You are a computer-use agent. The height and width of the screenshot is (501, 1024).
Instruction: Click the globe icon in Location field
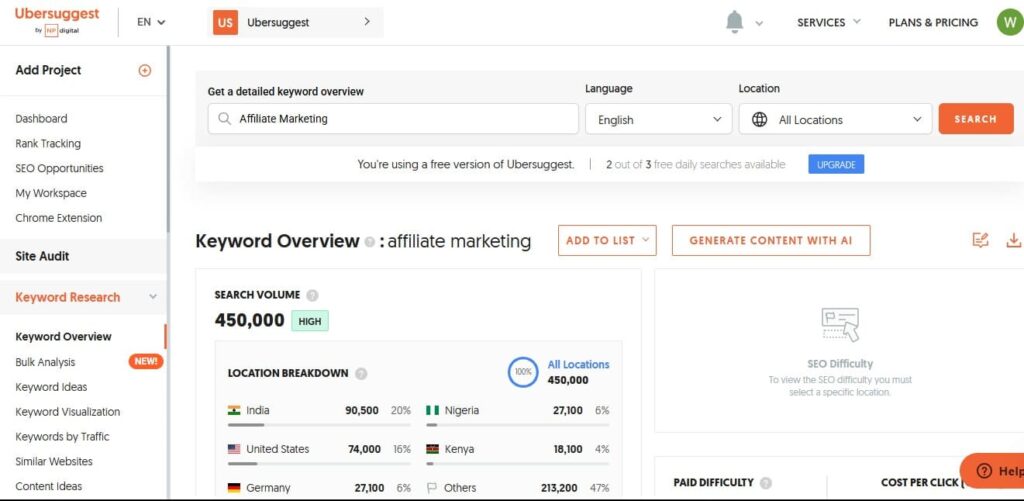pos(760,120)
